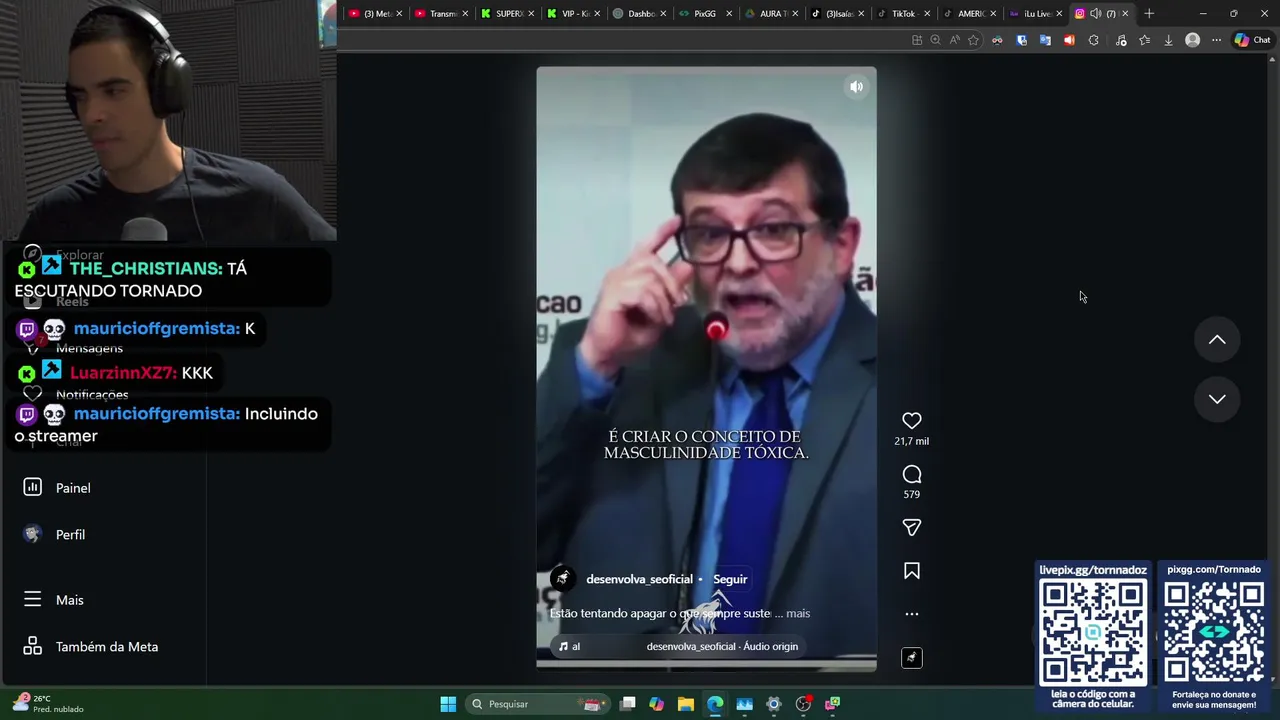
Task: Mute the reel using the speaker icon
Action: tap(856, 87)
